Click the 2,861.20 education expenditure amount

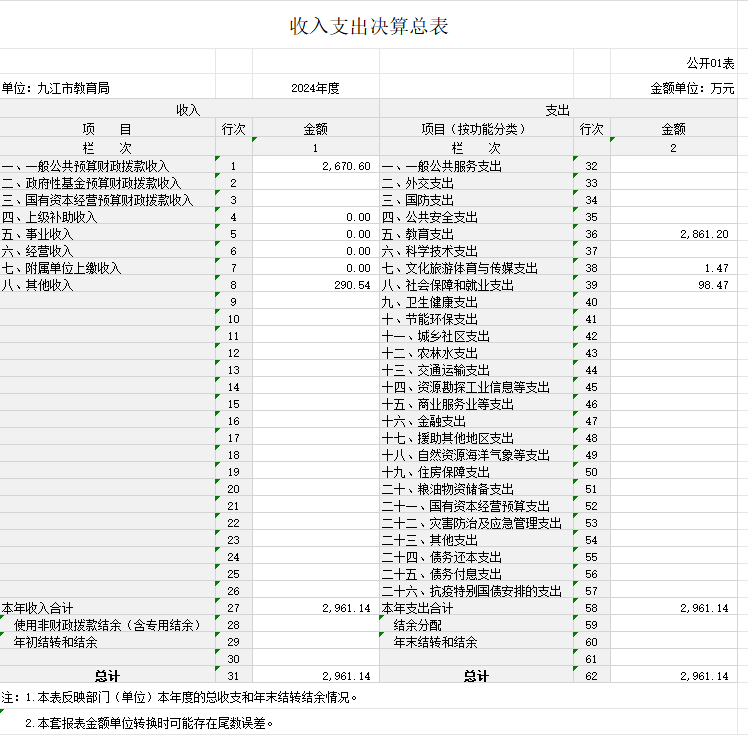703,234
